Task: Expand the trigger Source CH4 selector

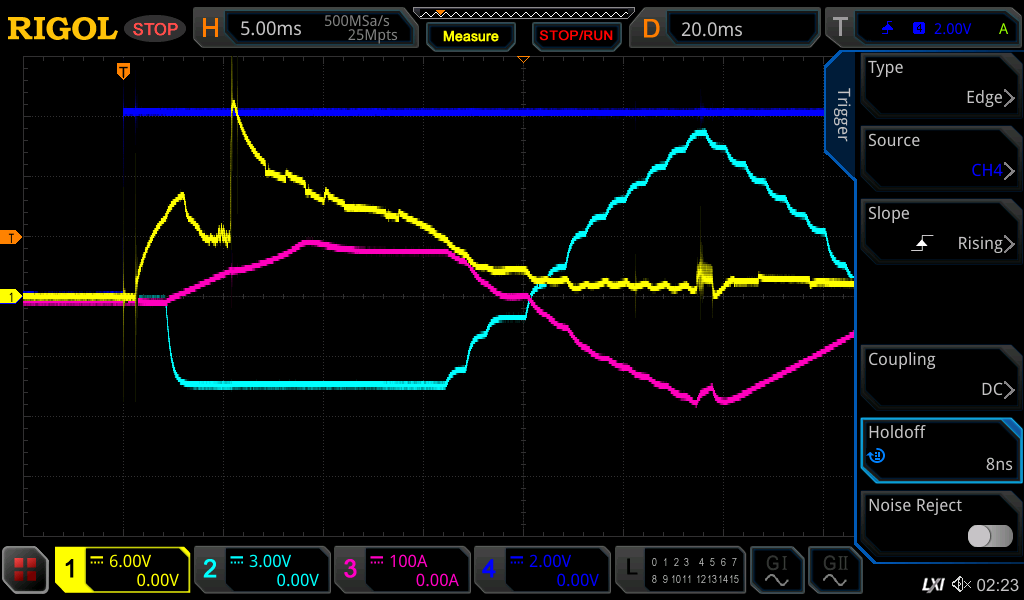Action: [938, 157]
